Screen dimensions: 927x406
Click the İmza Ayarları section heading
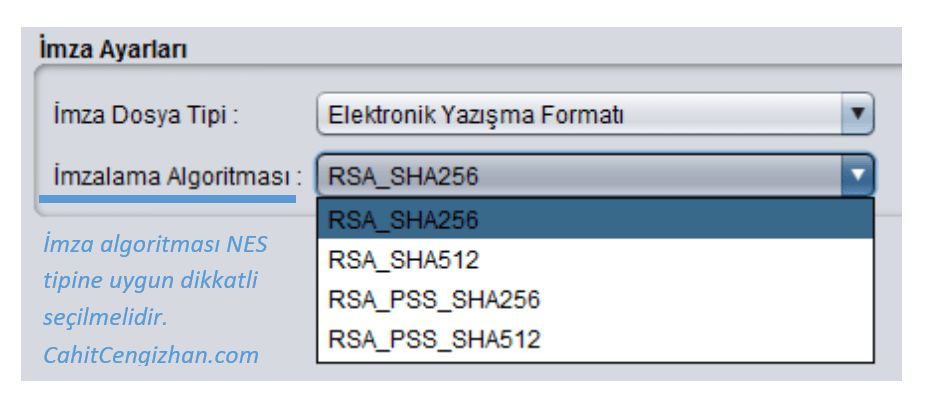click(x=113, y=46)
